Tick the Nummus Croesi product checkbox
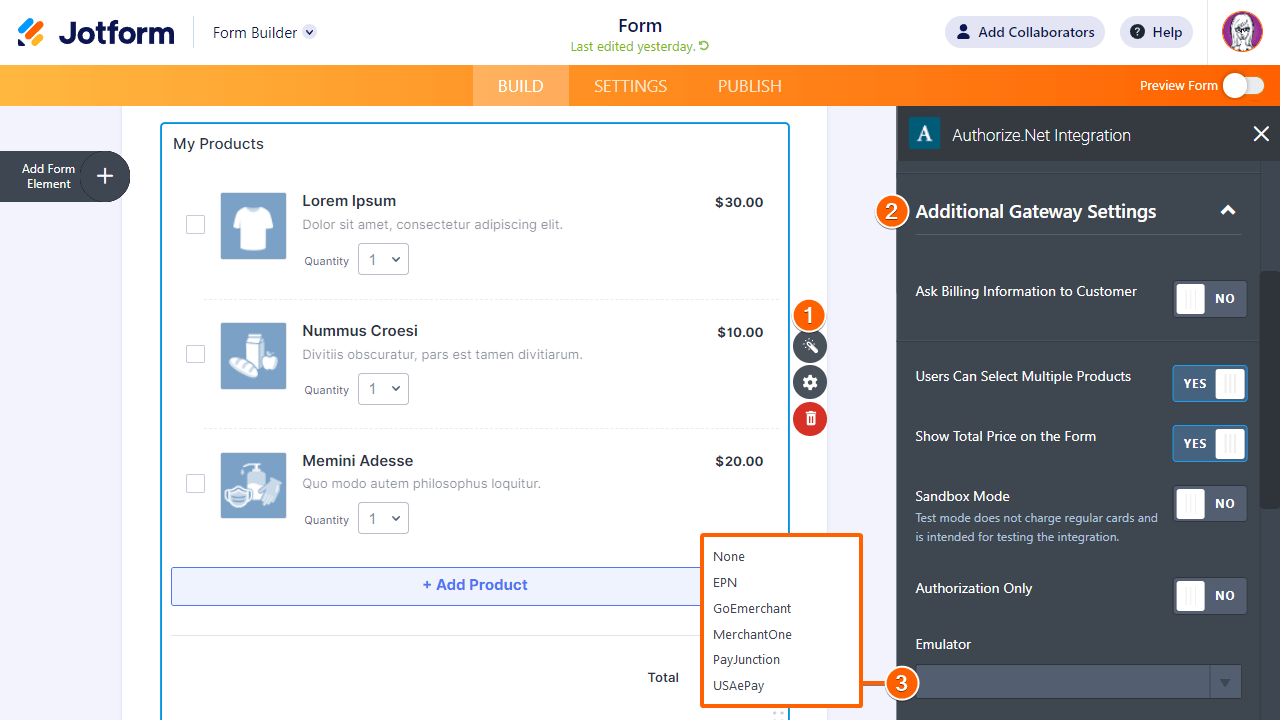This screenshot has width=1280, height=720. (195, 354)
